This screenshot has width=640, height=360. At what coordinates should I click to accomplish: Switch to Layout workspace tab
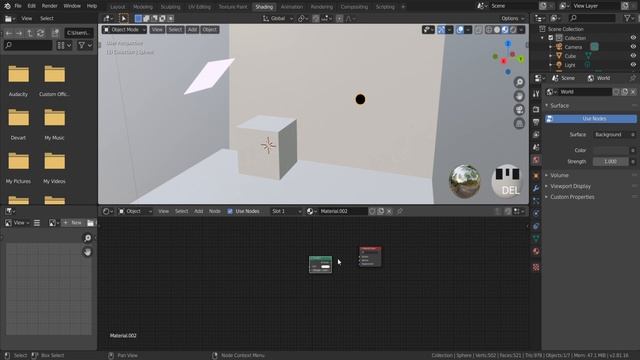118,7
